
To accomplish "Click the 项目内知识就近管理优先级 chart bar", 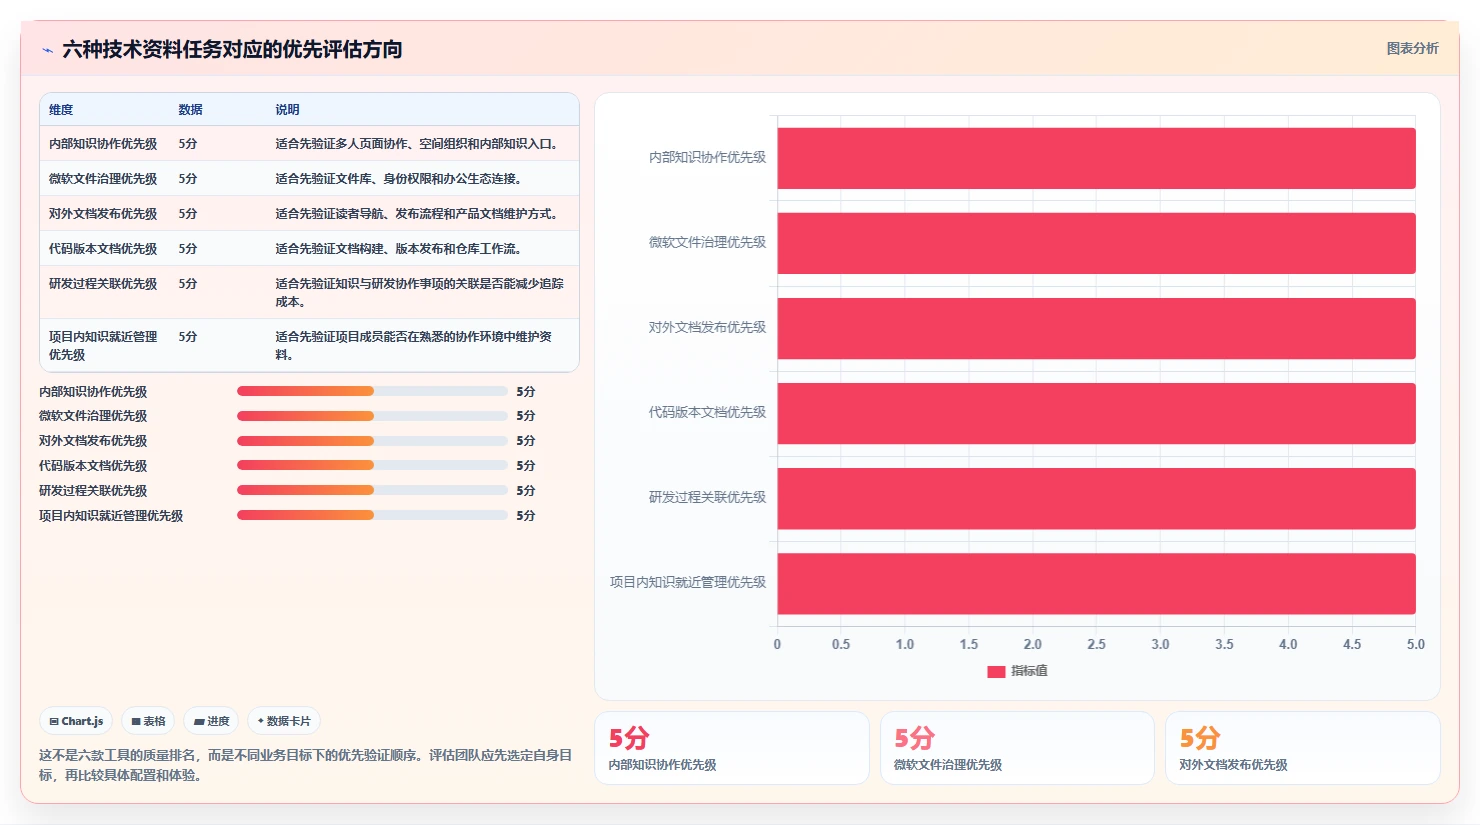I will point(1096,583).
